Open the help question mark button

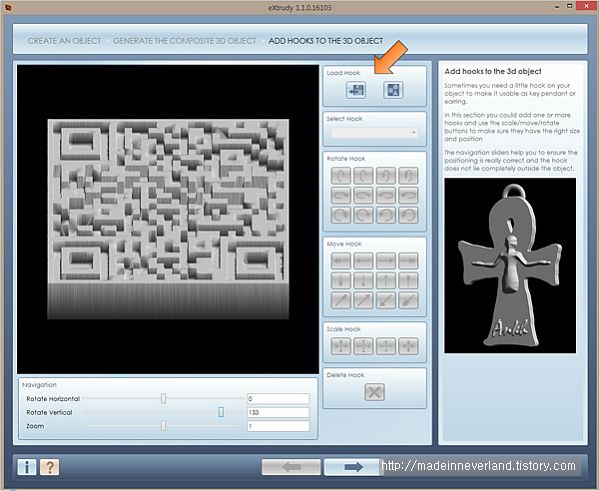tap(49, 467)
